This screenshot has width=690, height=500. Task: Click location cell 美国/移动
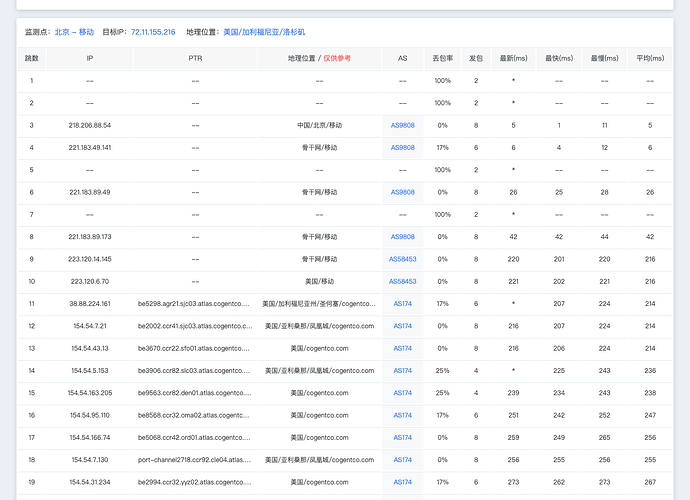point(319,281)
